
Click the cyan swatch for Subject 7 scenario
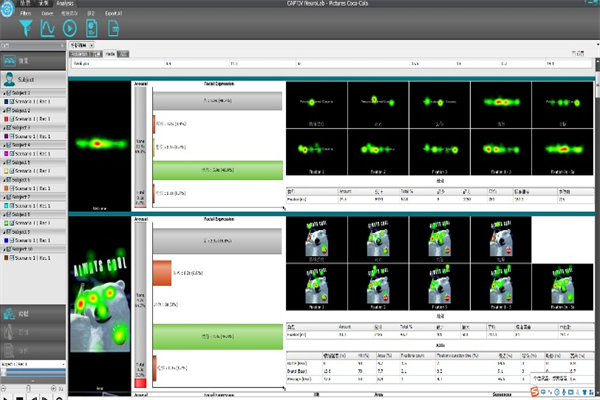[6, 206]
